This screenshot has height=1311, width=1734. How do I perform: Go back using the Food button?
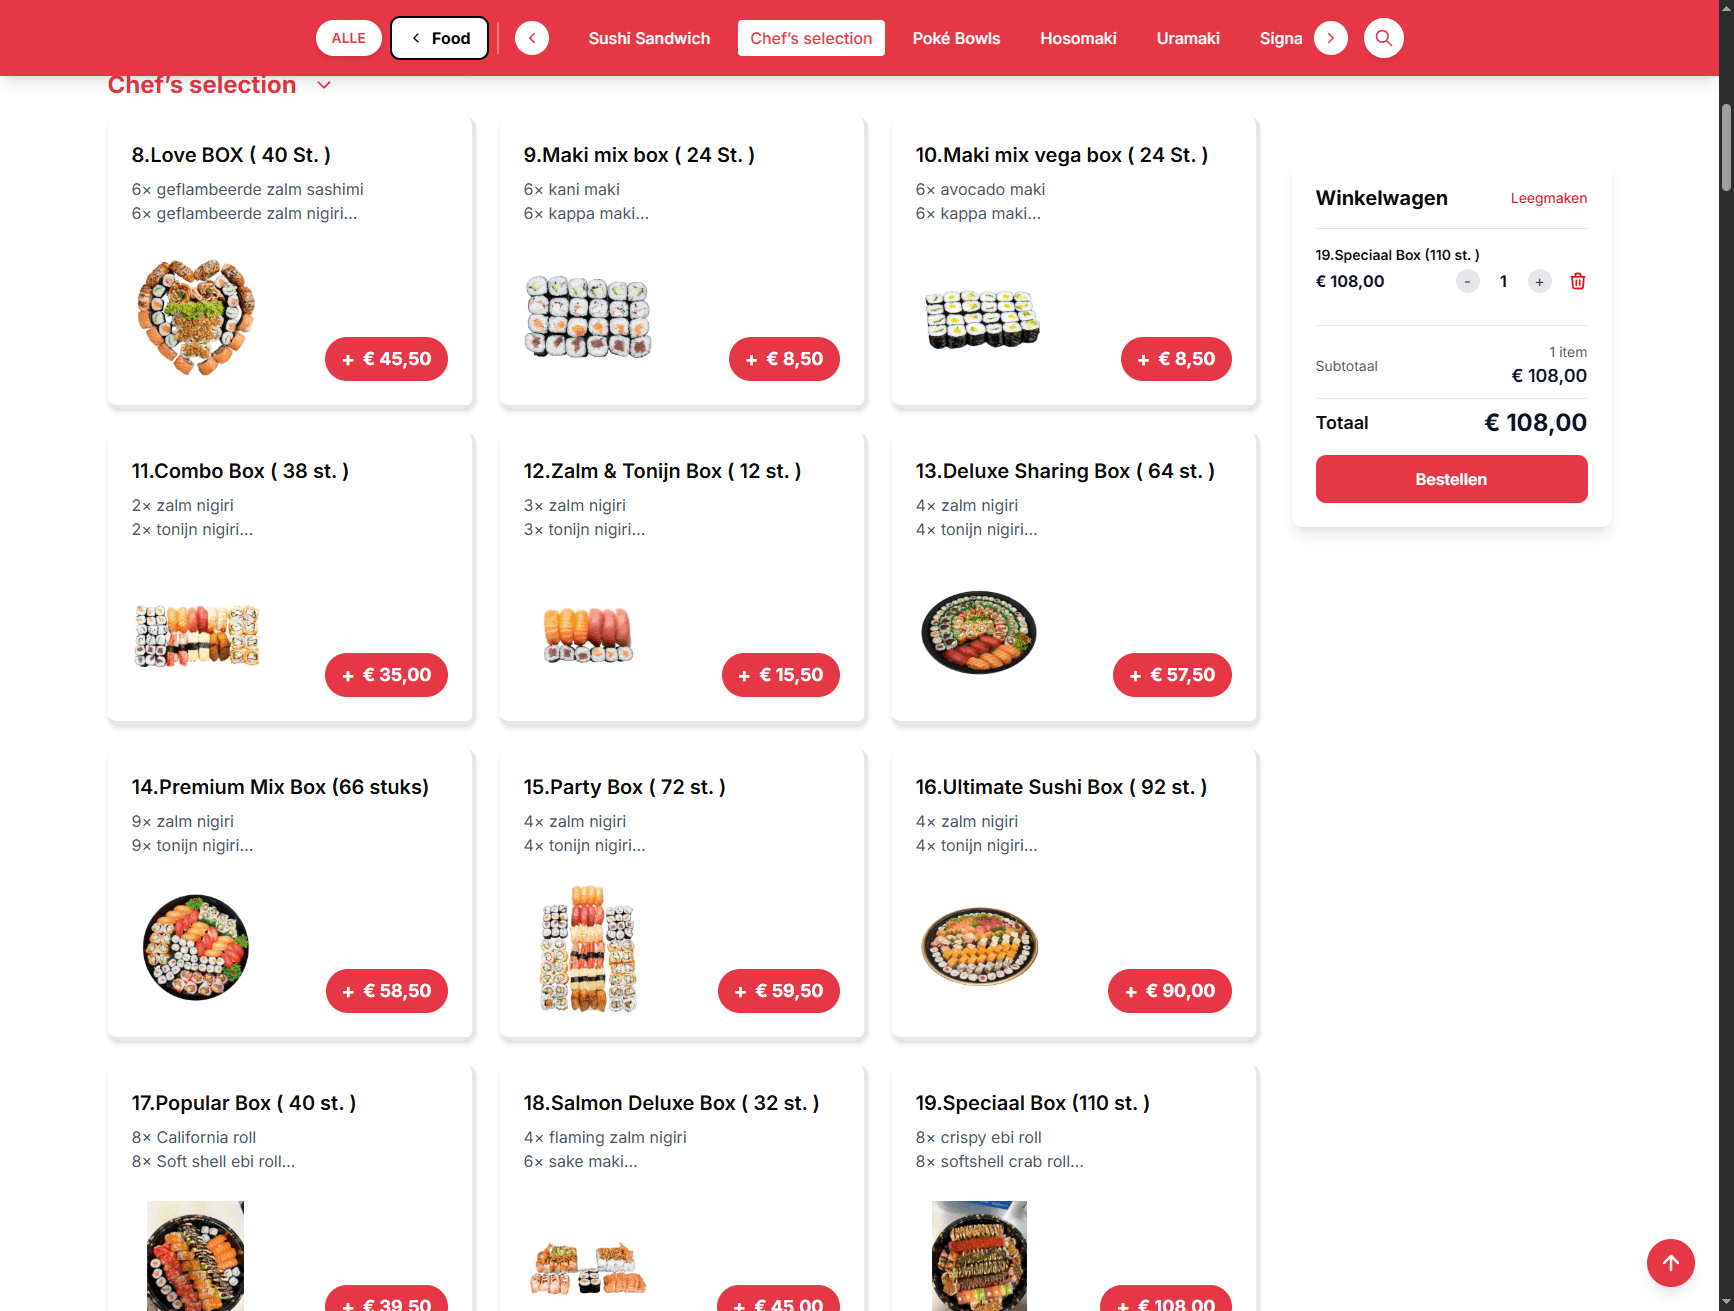click(x=439, y=38)
